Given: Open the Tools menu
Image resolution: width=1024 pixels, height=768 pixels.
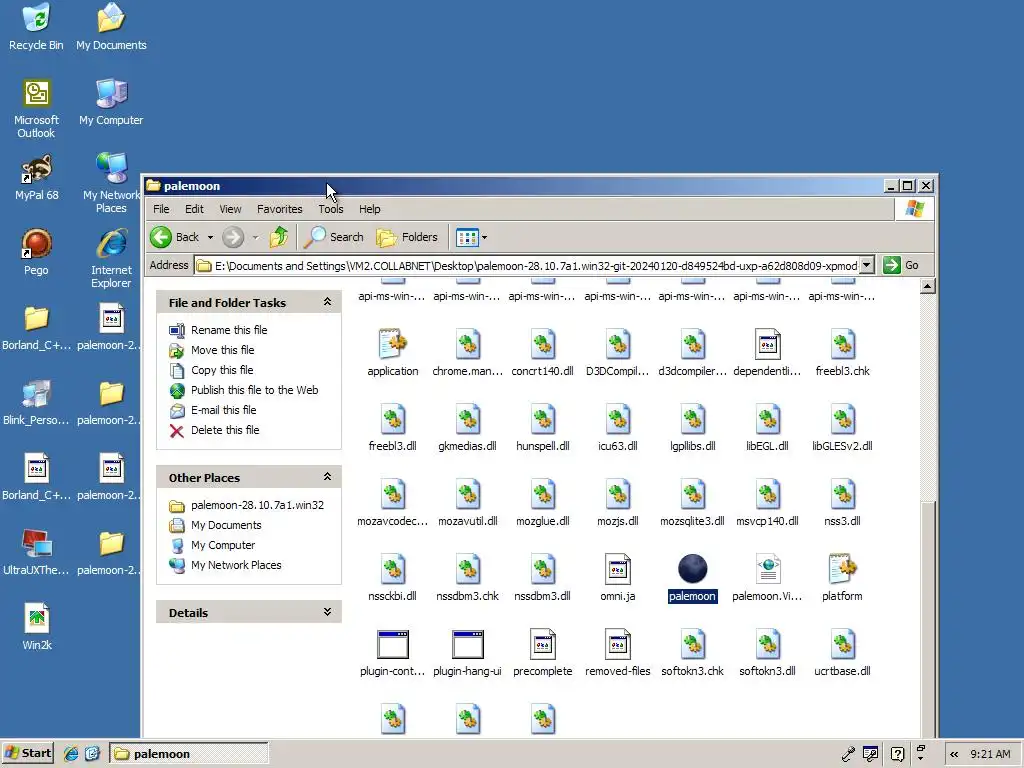Looking at the screenshot, I should 330,209.
